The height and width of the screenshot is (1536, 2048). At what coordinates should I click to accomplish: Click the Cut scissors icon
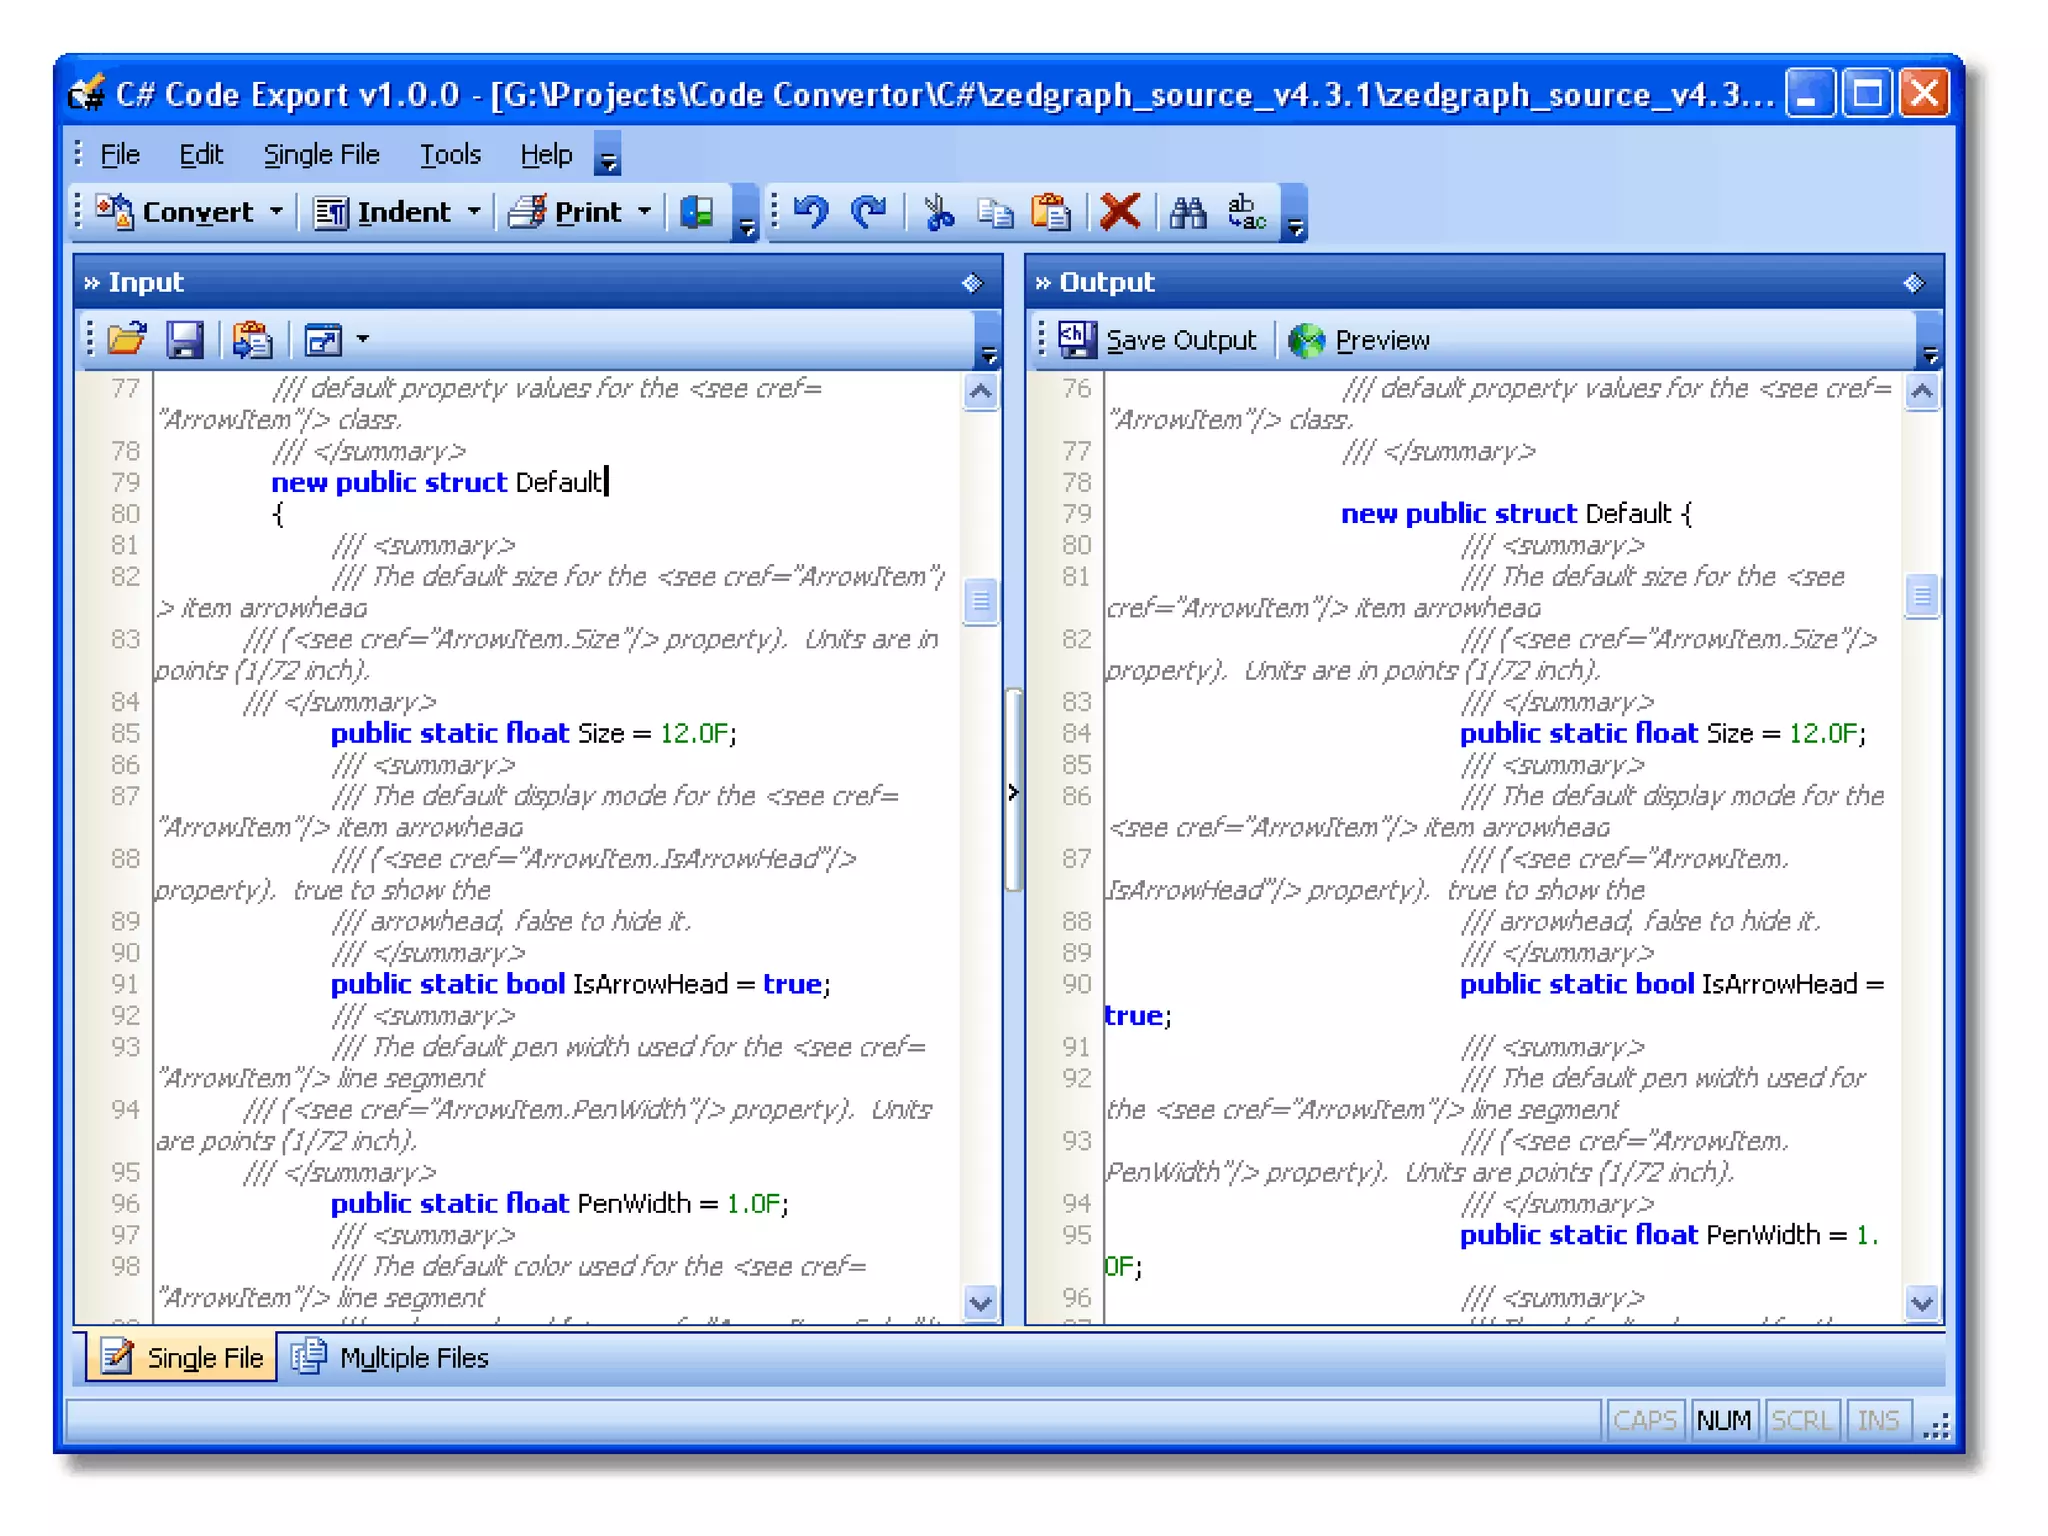tap(937, 212)
